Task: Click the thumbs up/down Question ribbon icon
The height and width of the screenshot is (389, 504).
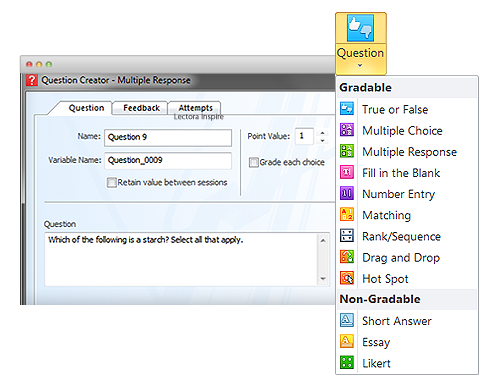Action: [x=360, y=28]
